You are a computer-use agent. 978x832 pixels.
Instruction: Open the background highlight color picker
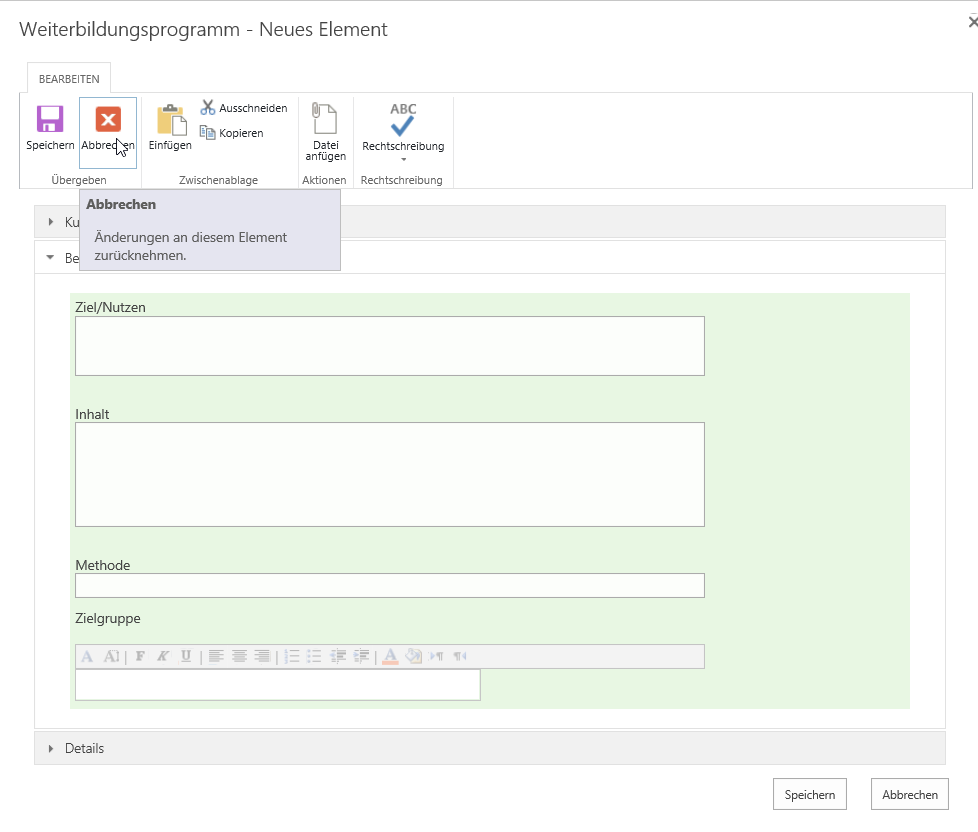coord(414,656)
